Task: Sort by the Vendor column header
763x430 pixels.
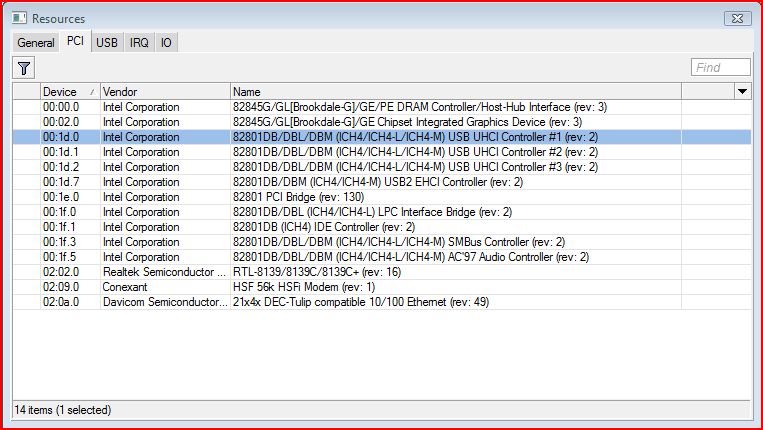Action: pyautogui.click(x=165, y=91)
